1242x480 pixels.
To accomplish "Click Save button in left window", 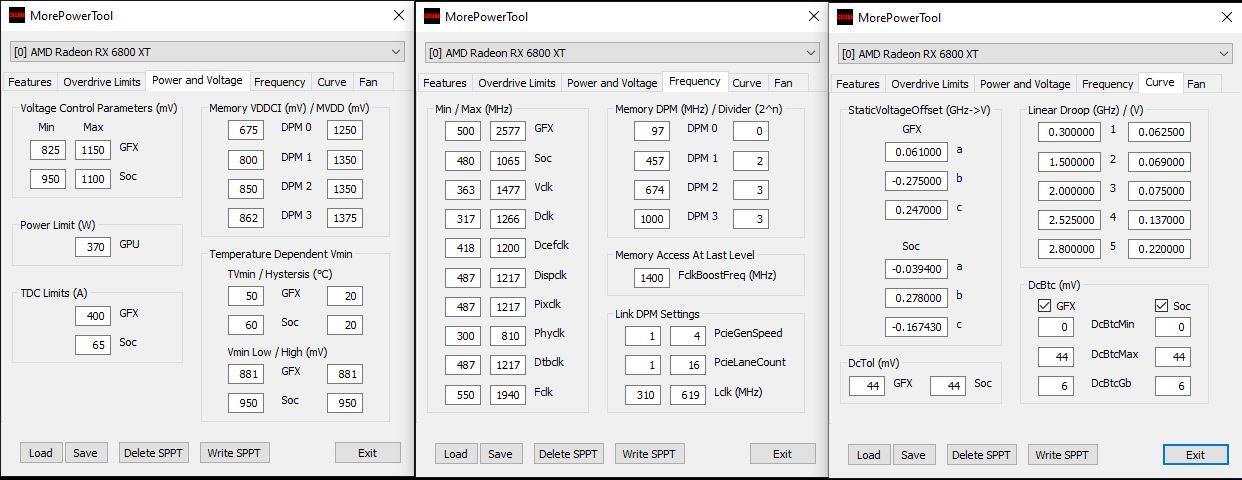I will click(x=86, y=453).
